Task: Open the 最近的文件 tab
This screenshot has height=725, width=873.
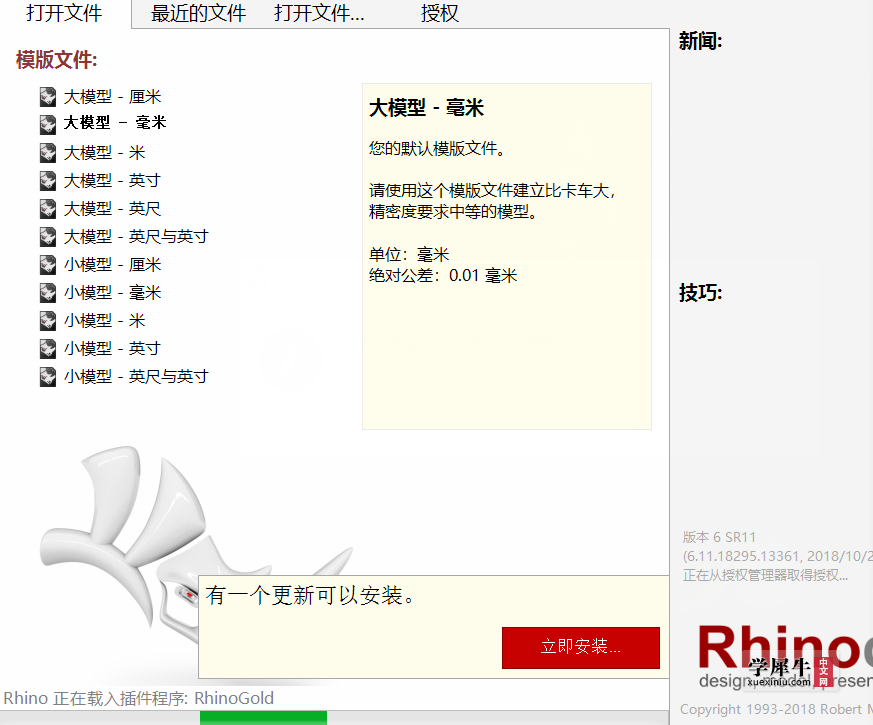Action: pyautogui.click(x=198, y=13)
